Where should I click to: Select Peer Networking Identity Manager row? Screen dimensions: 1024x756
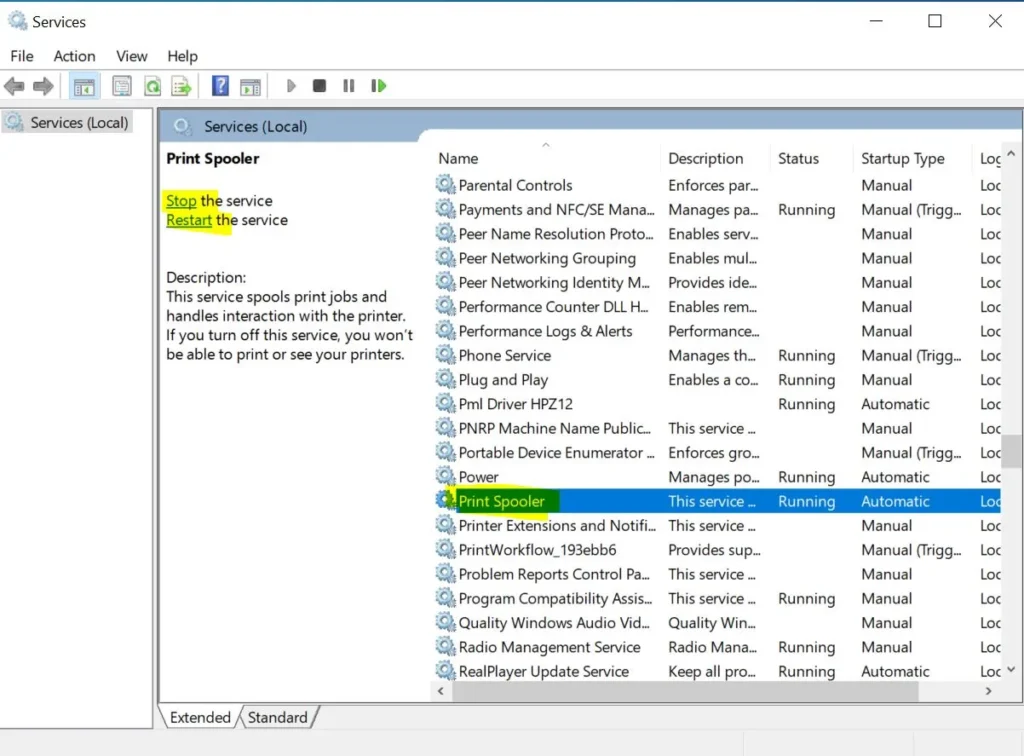pyautogui.click(x=717, y=282)
